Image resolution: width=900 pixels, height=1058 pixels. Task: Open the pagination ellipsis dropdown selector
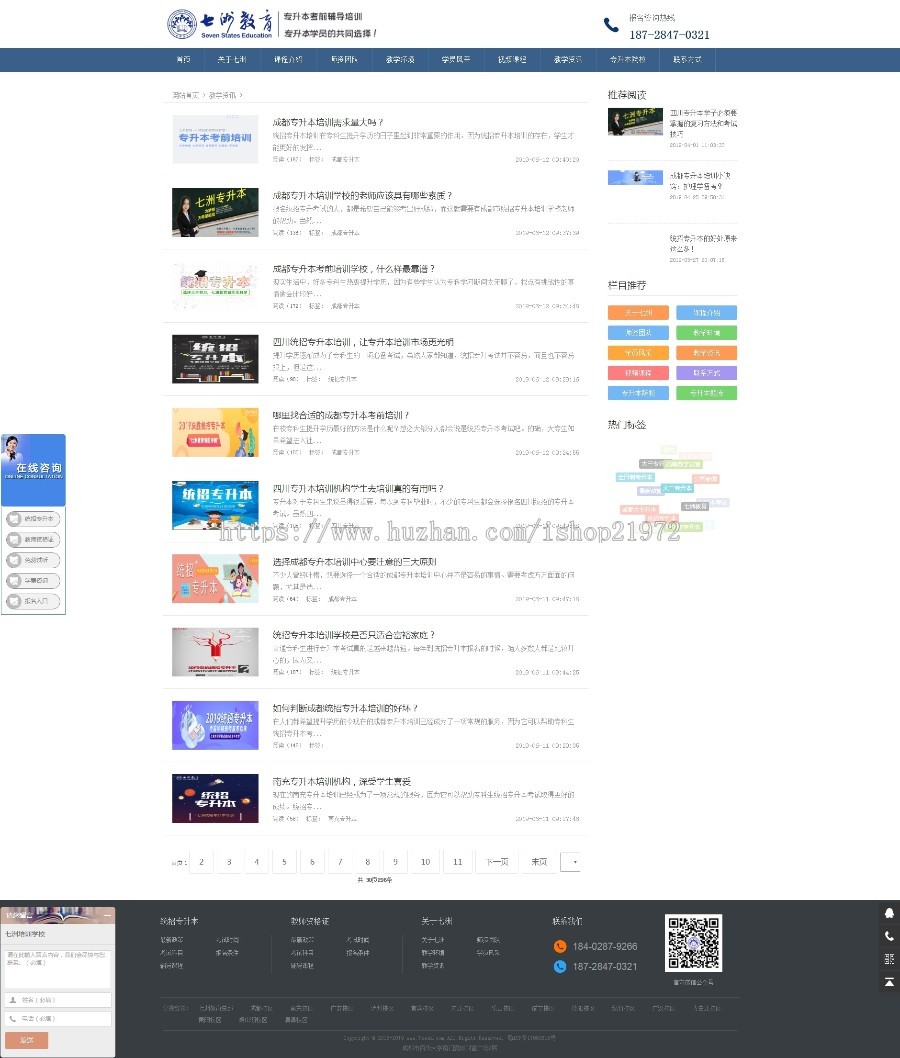[x=571, y=861]
